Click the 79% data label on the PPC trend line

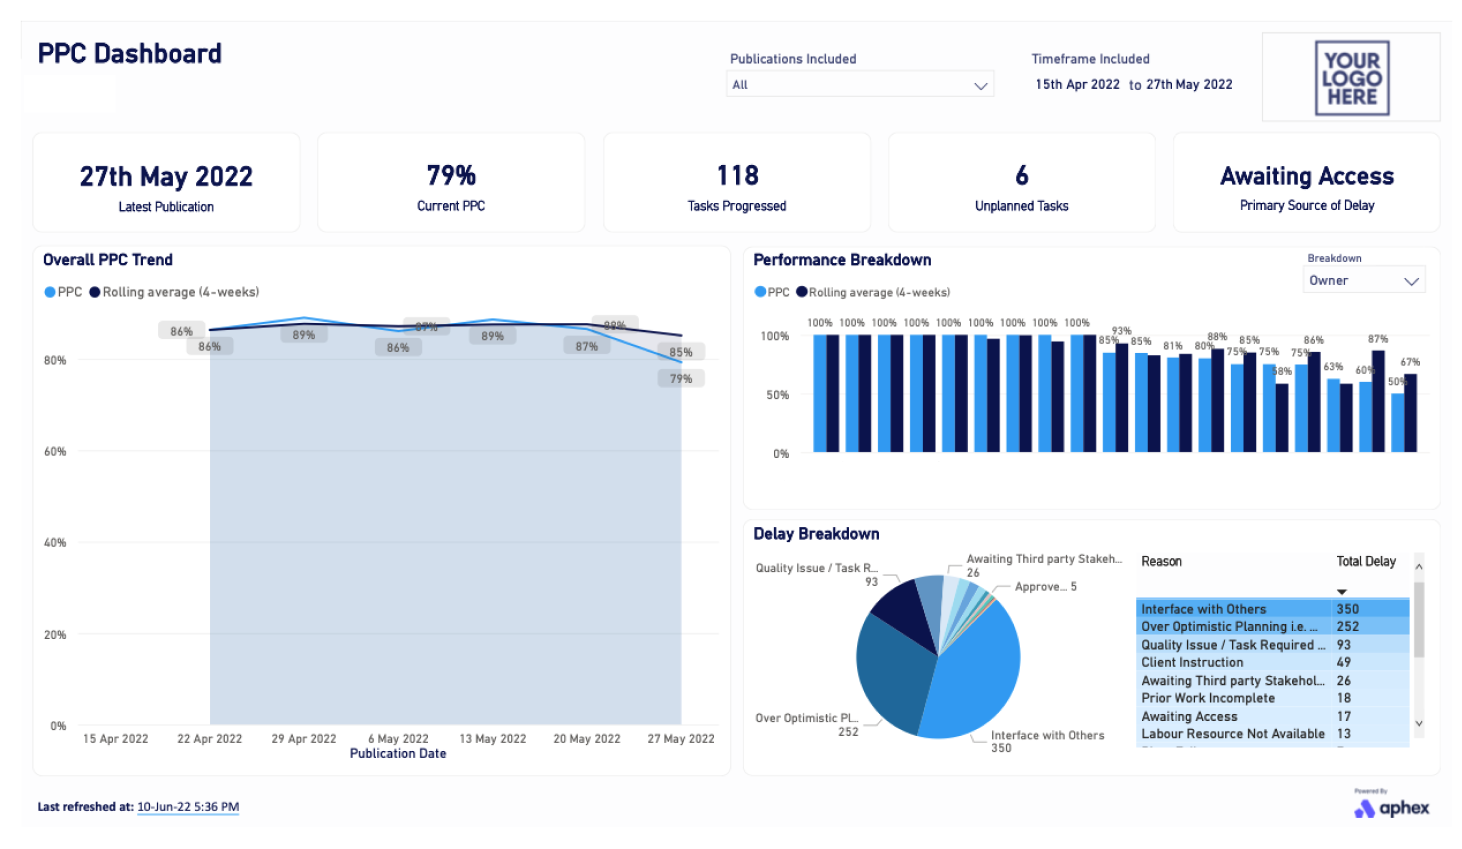click(x=679, y=378)
